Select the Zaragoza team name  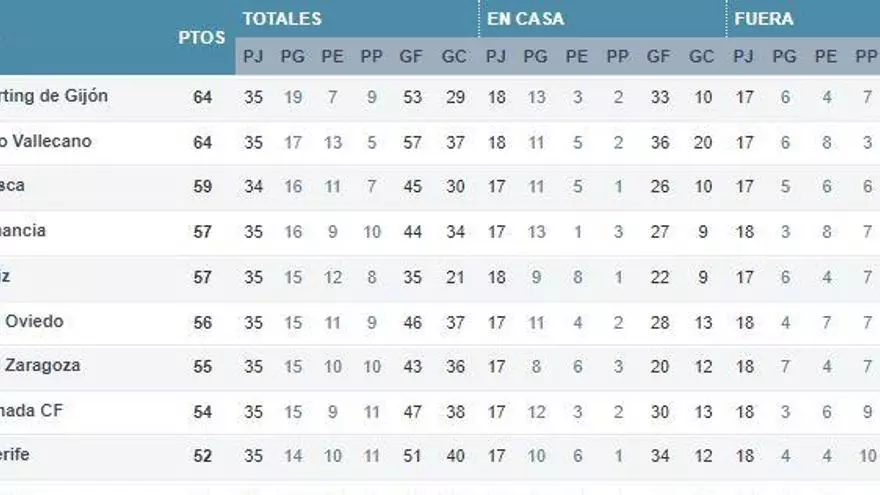[42, 365]
